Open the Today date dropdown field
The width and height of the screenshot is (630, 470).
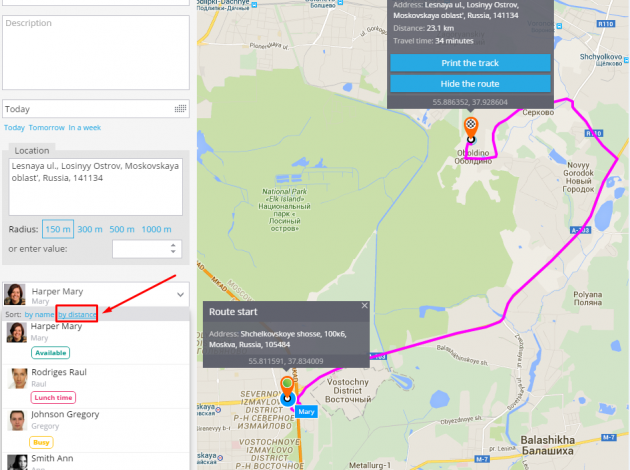click(x=88, y=108)
